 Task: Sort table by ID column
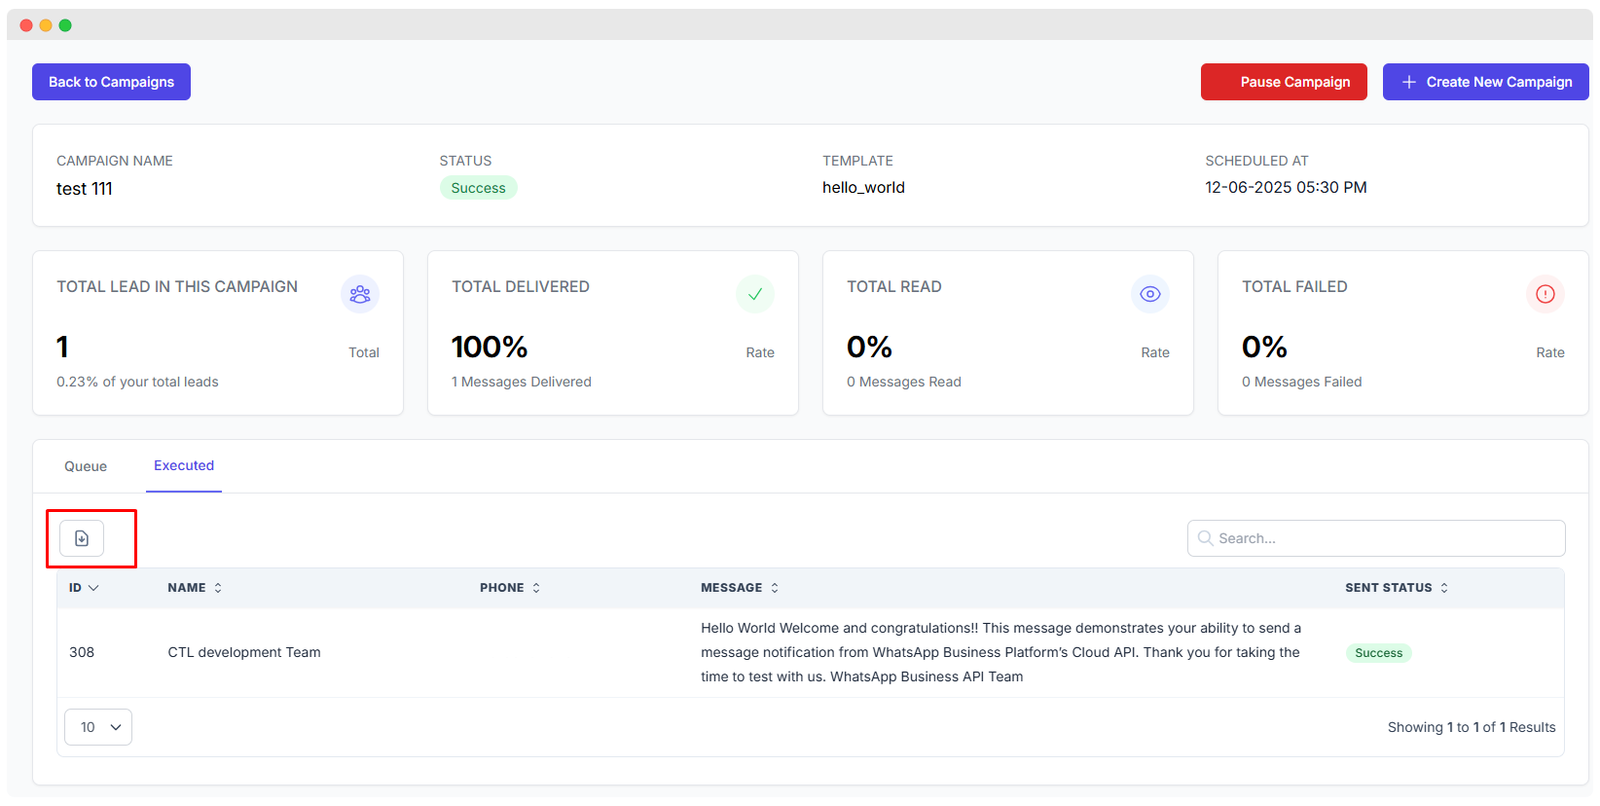pyautogui.click(x=83, y=588)
